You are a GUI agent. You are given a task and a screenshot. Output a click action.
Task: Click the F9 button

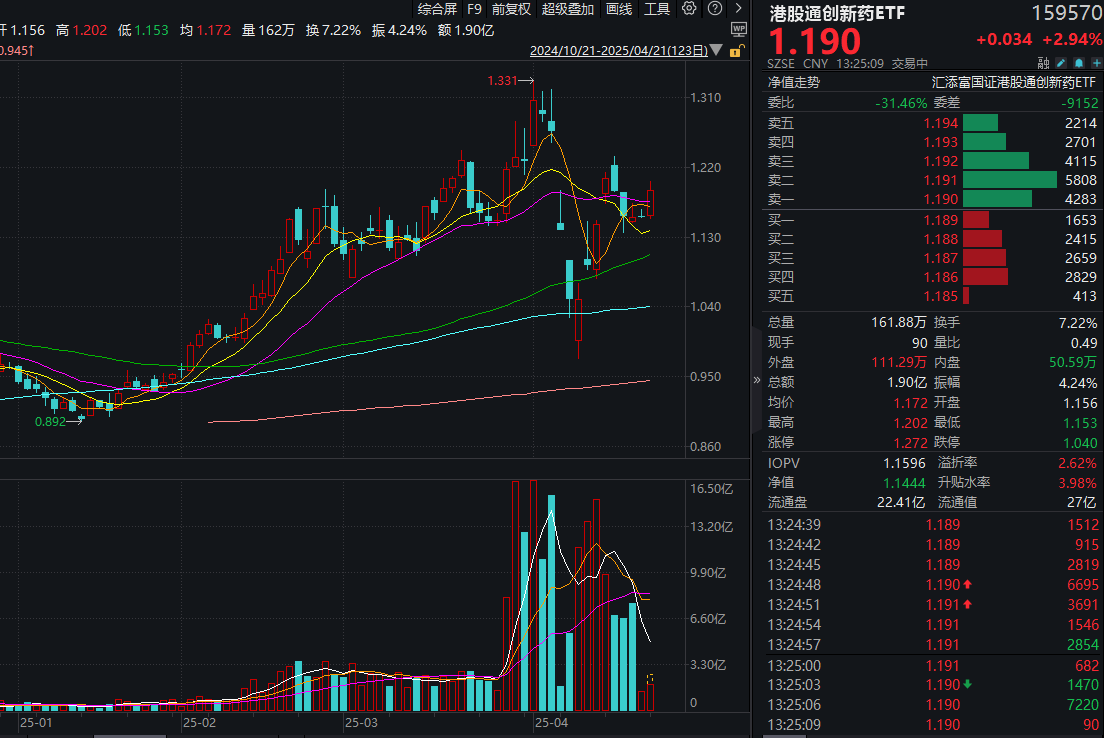pyautogui.click(x=474, y=9)
